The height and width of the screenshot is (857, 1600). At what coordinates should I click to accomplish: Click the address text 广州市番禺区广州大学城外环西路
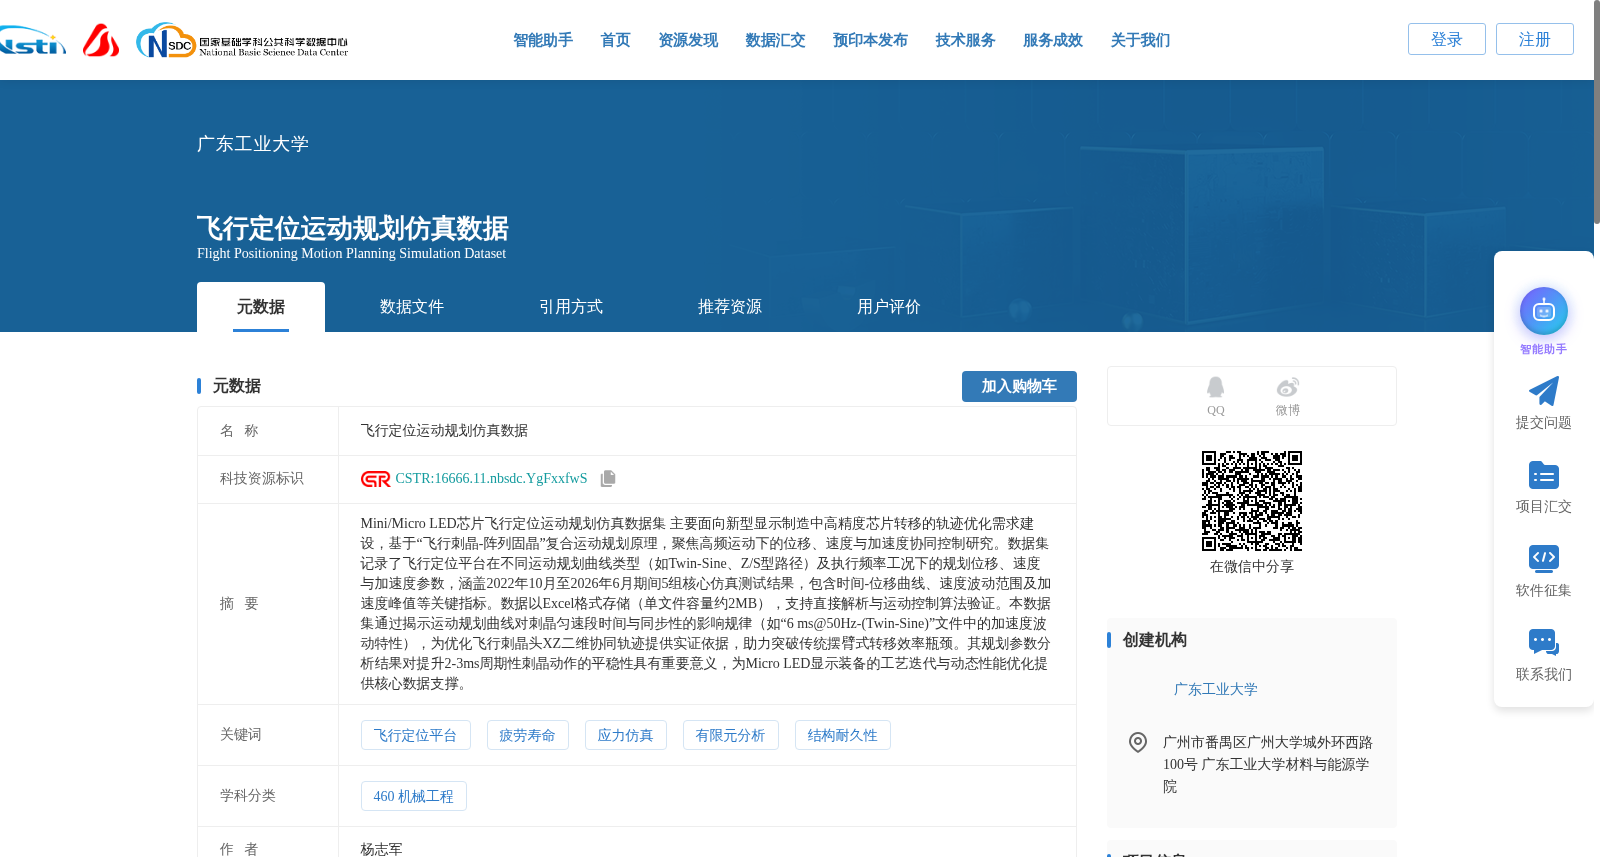click(x=1267, y=742)
